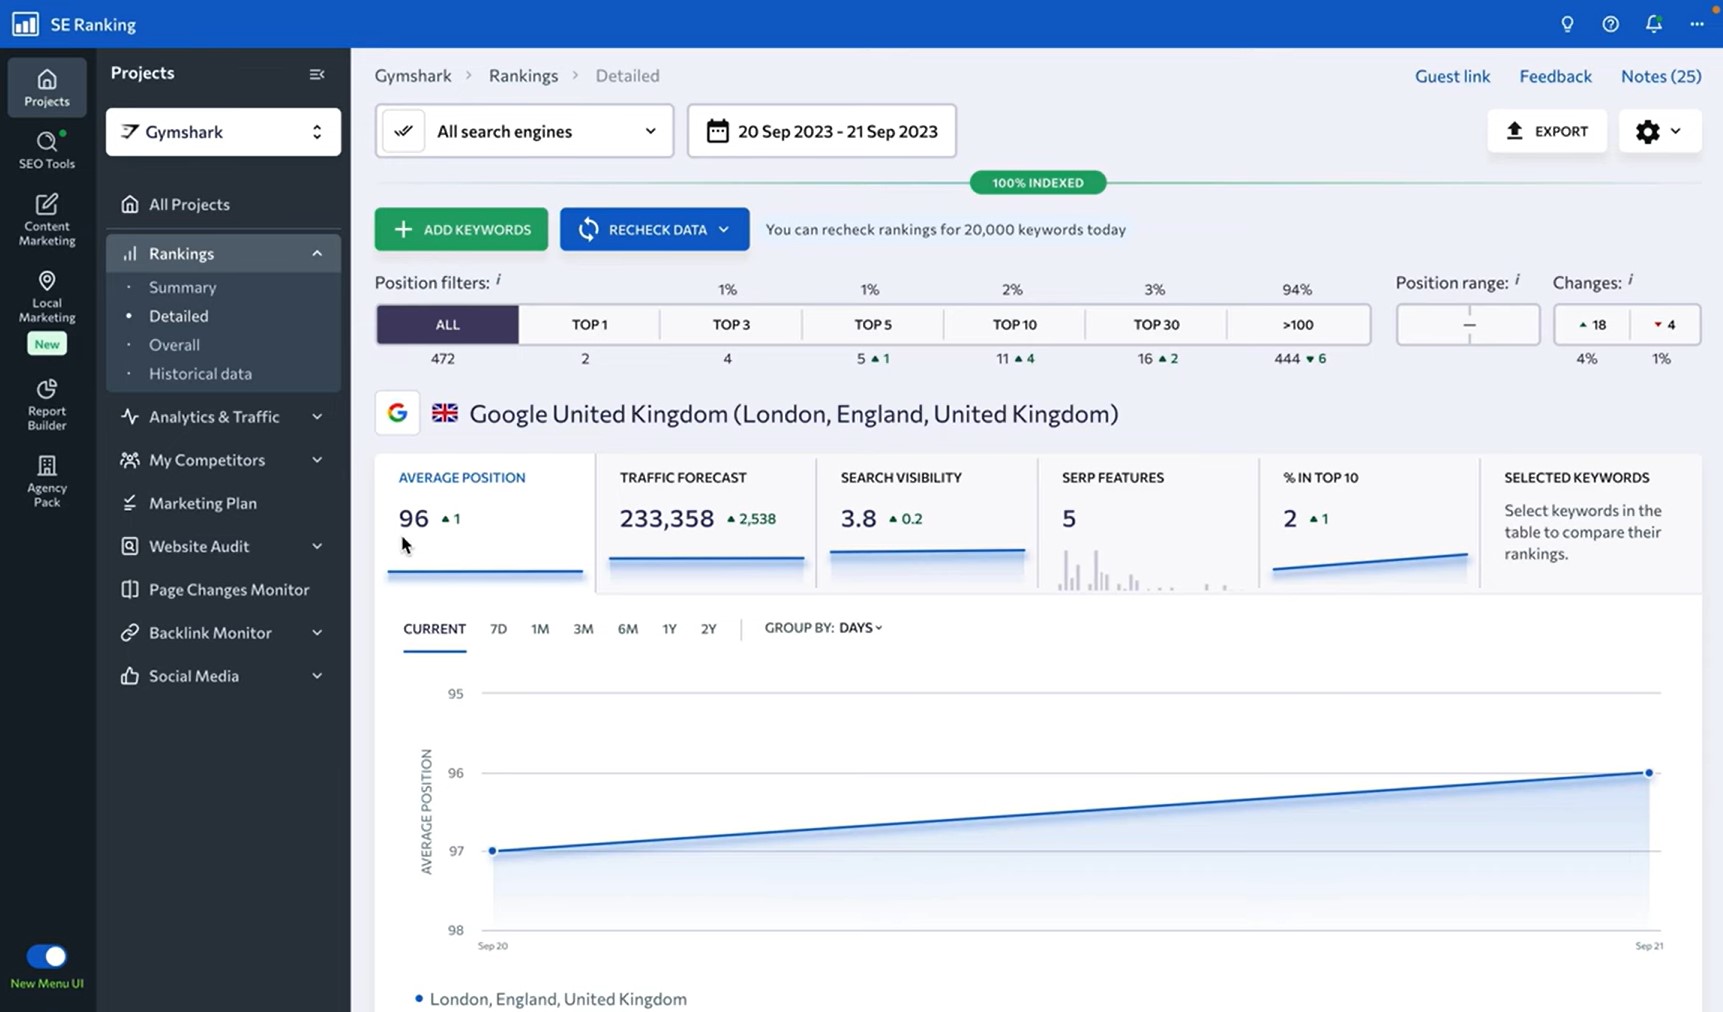Click the EXPORT button
Screen dimensions: 1723x1012
point(1547,131)
